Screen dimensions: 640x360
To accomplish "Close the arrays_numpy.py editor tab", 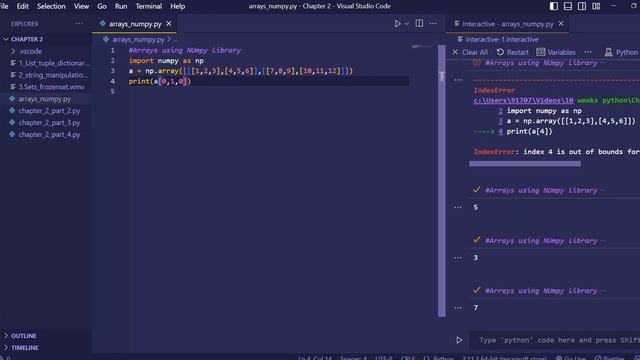I will (169, 24).
